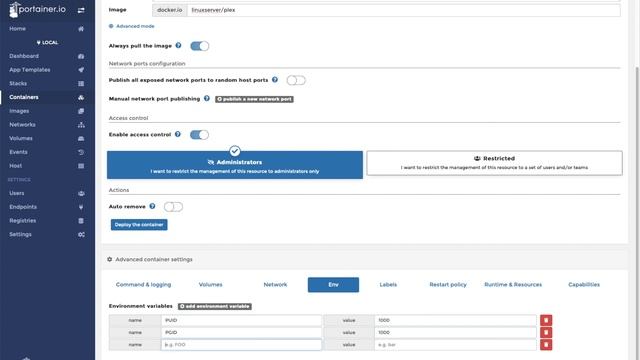Screen dimensions: 640x360
Task: Open Command & logging tab
Action: [x=143, y=284]
